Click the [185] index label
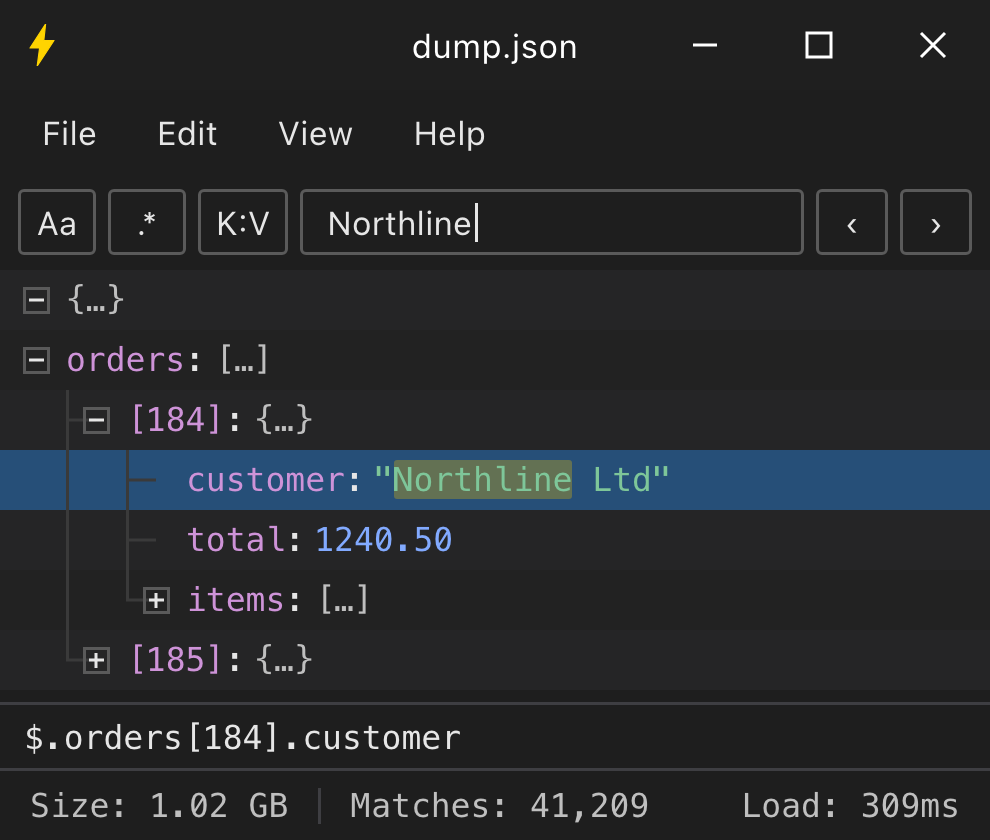Screen dimensions: 990x840 click(176, 659)
